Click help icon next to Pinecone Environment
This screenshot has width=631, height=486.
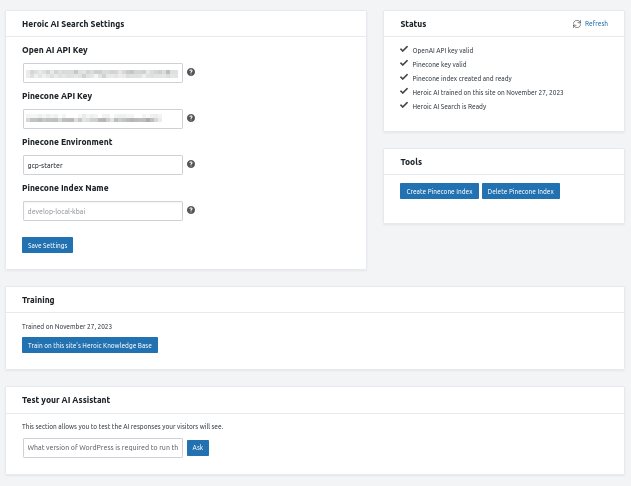click(191, 164)
